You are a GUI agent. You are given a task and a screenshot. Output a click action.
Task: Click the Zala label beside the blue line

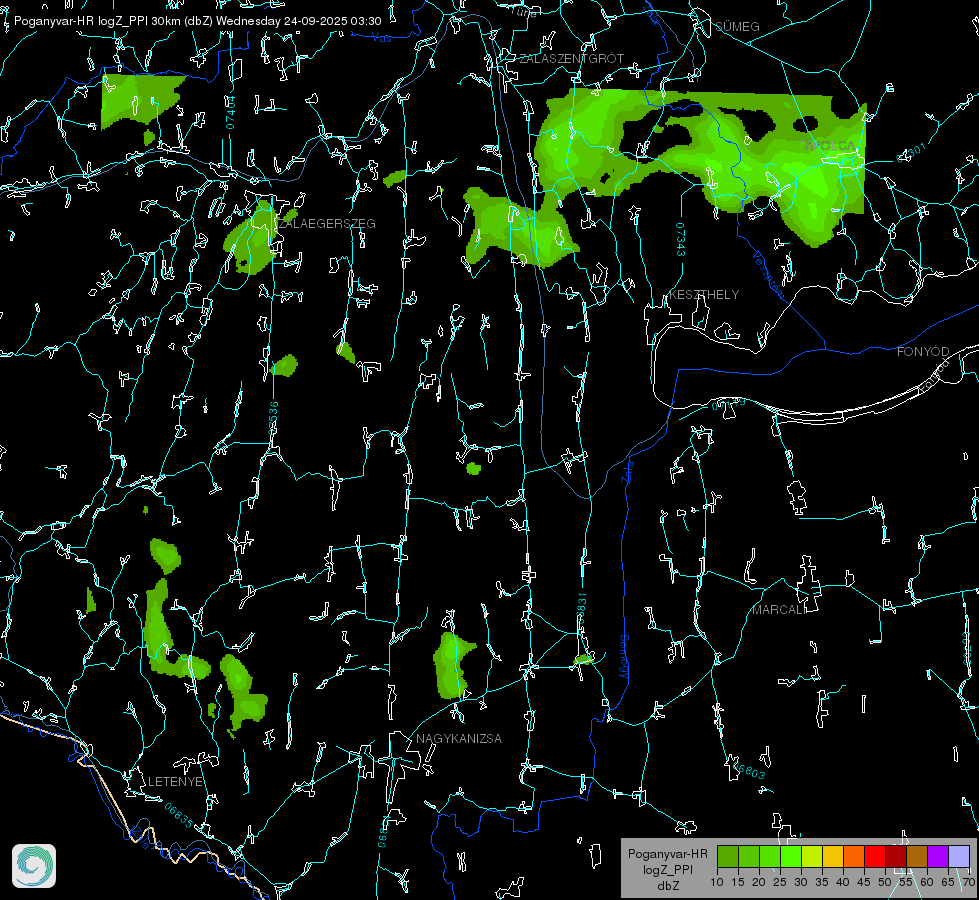626,471
